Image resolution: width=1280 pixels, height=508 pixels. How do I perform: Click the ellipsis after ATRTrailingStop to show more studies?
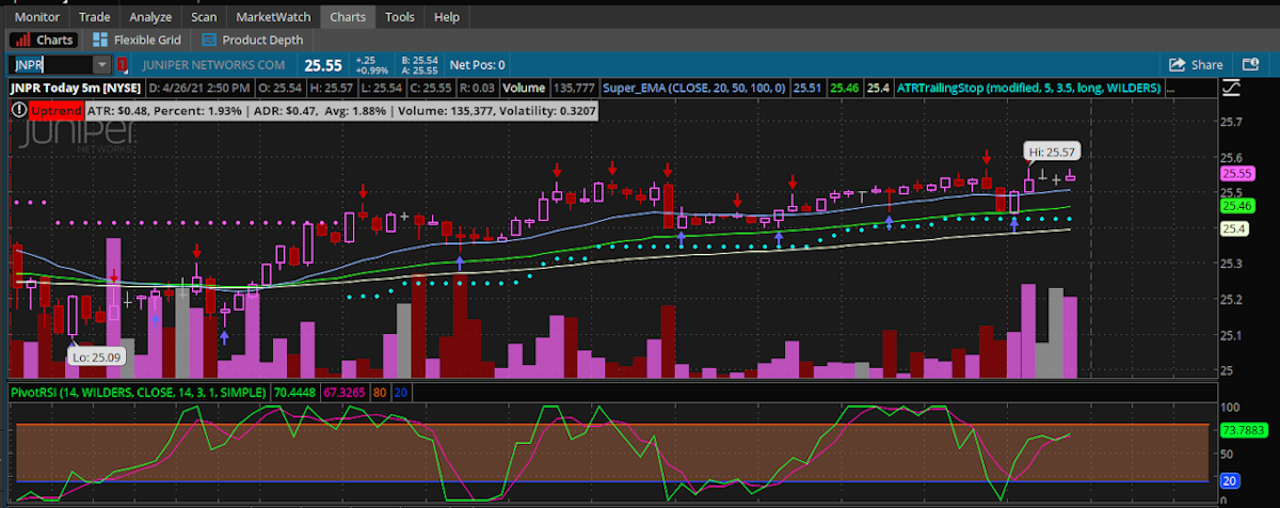click(x=1171, y=88)
